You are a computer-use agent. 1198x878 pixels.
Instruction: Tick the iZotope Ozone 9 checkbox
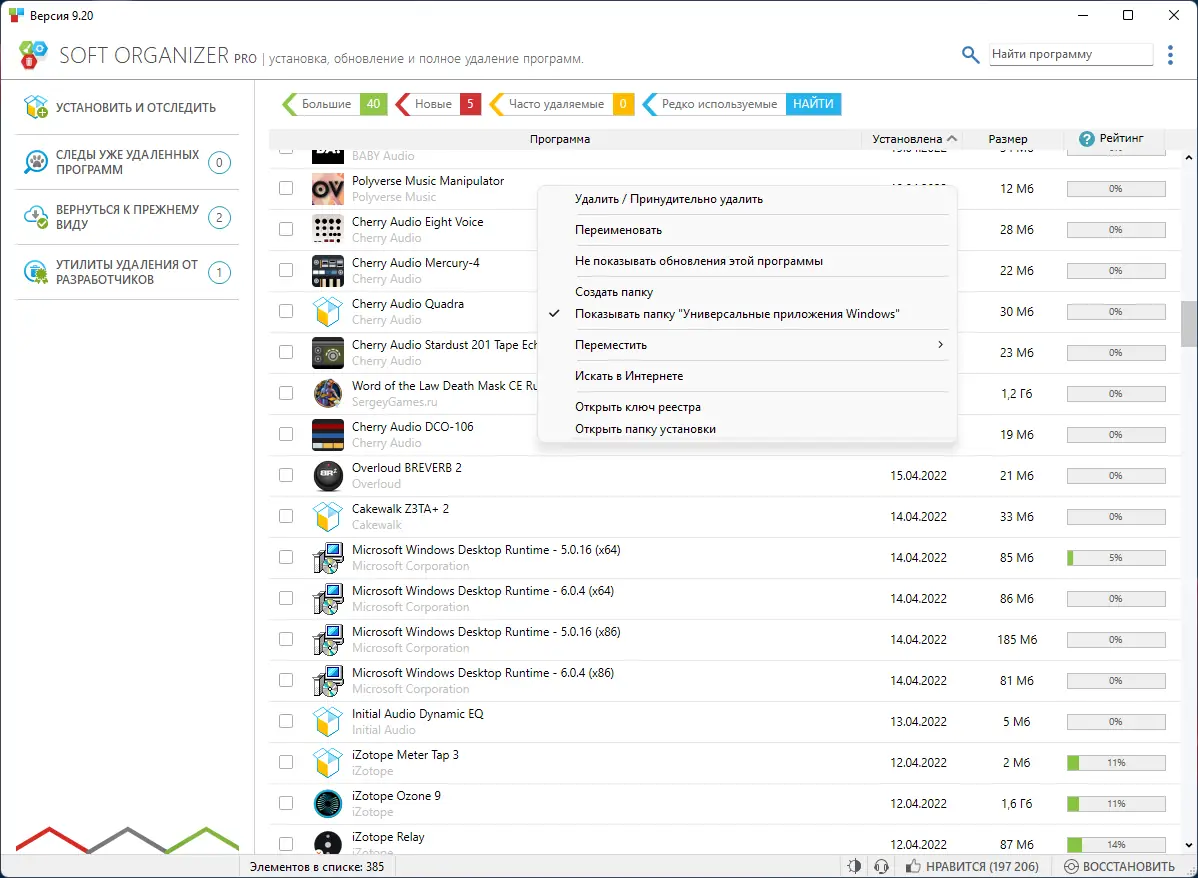click(x=286, y=803)
